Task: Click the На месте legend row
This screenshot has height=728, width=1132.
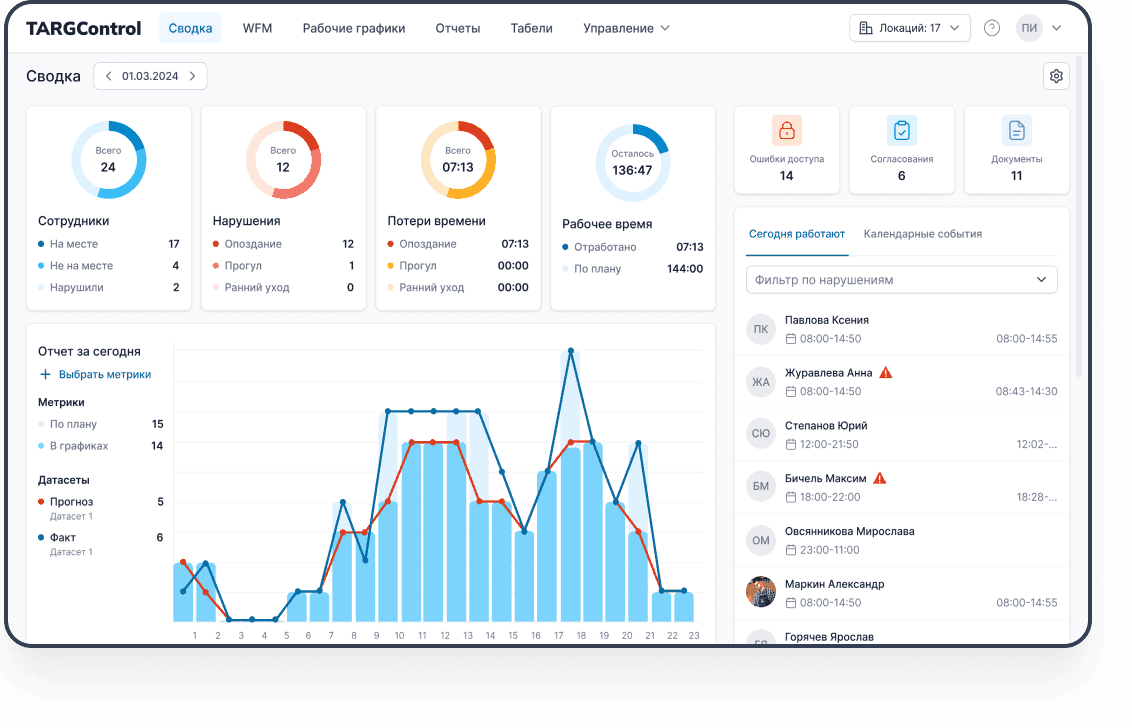Action: click(x=108, y=244)
